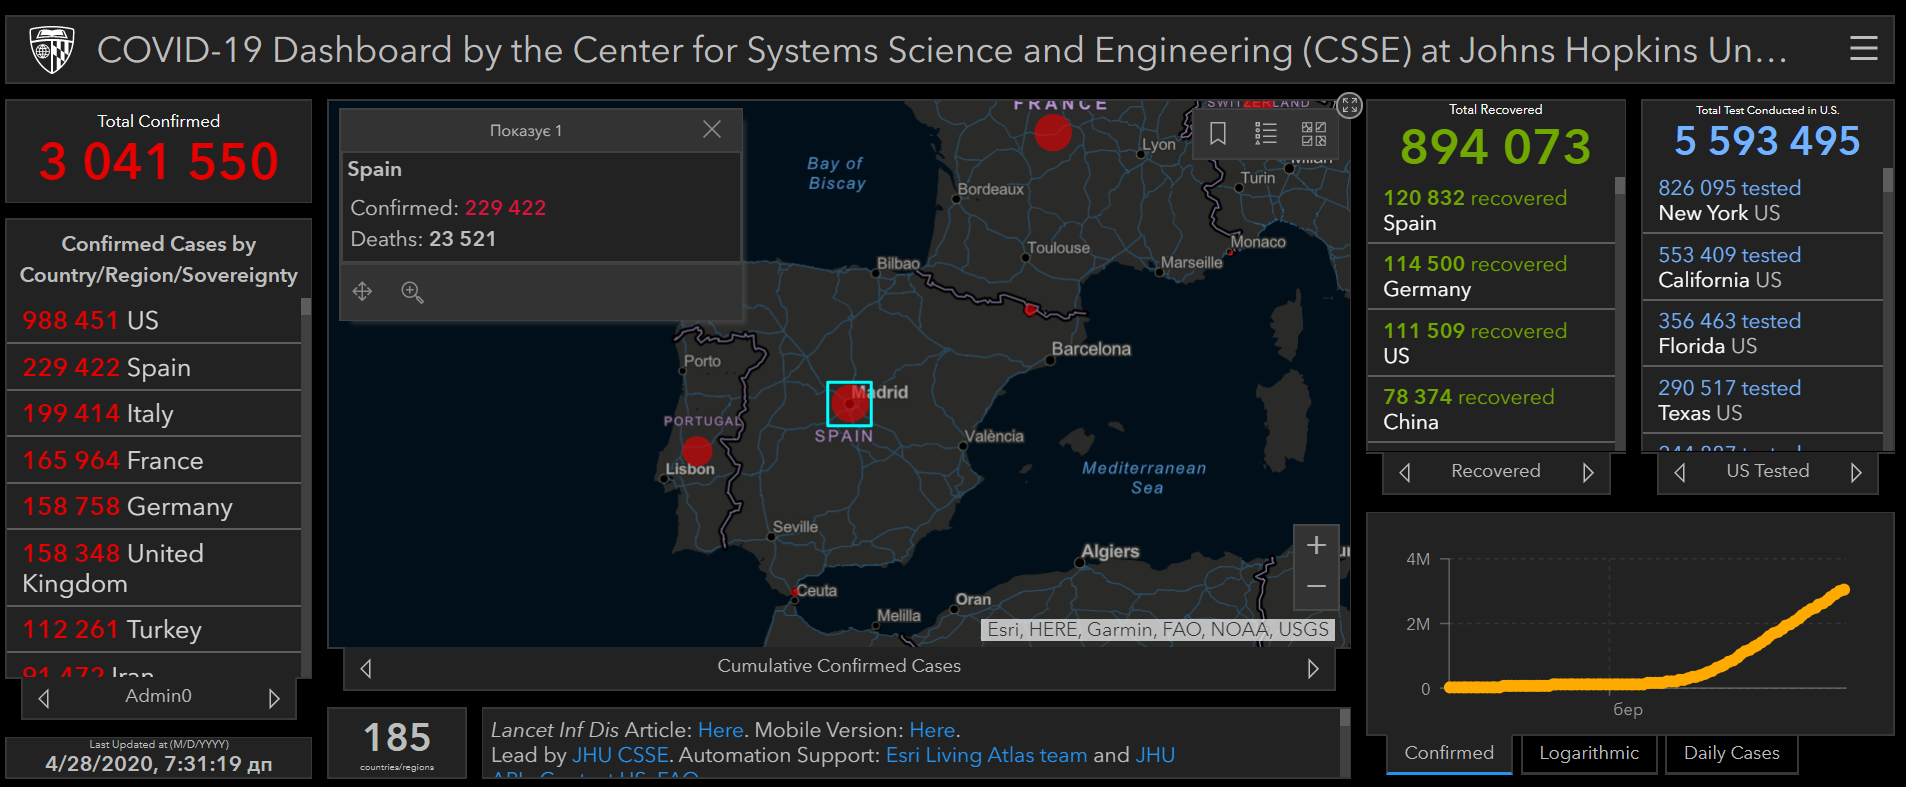Pan to Spain using the move icon
Image resolution: width=1906 pixels, height=787 pixels.
tap(362, 291)
